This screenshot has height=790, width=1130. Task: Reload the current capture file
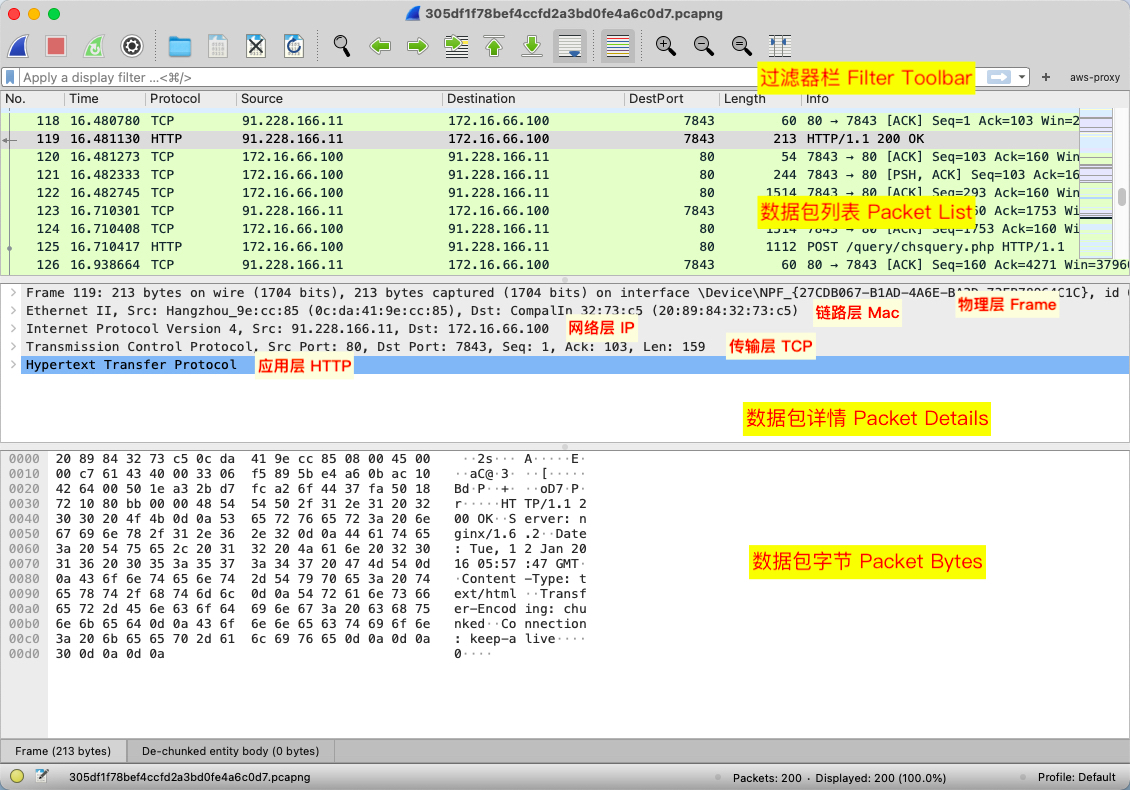coord(293,46)
